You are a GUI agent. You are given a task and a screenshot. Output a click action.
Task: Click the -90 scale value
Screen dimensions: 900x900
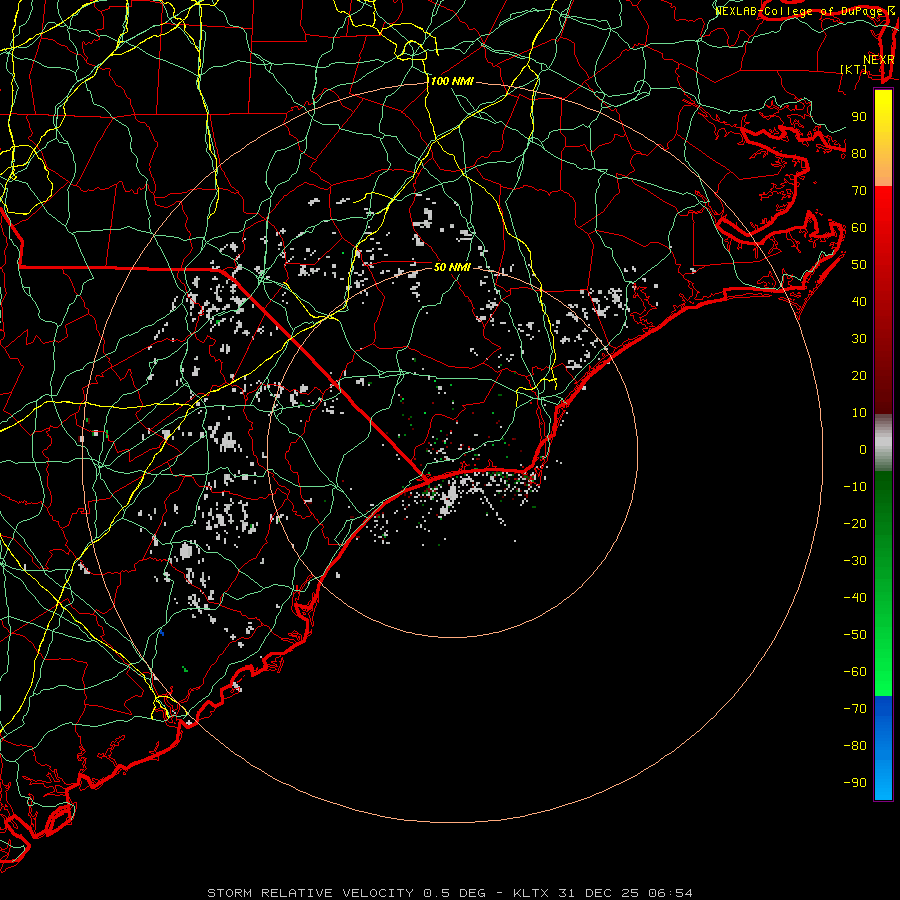click(855, 783)
